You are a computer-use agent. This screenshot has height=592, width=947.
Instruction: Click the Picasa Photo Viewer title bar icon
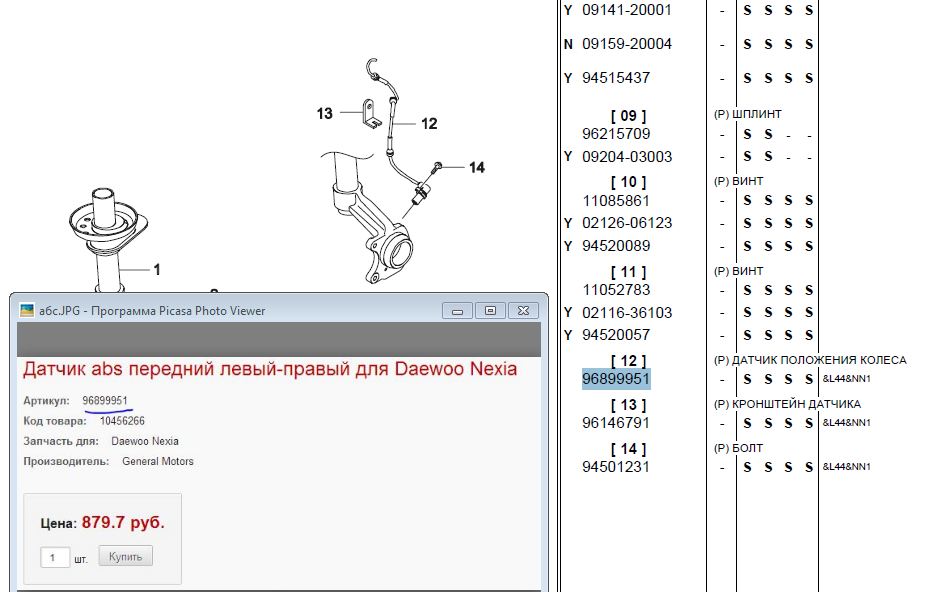click(27, 310)
